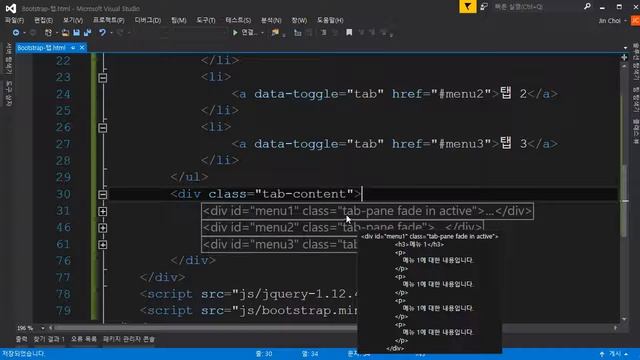Pin the Bootstrap-탭.html tab
This screenshot has width=640, height=360.
(x=73, y=48)
